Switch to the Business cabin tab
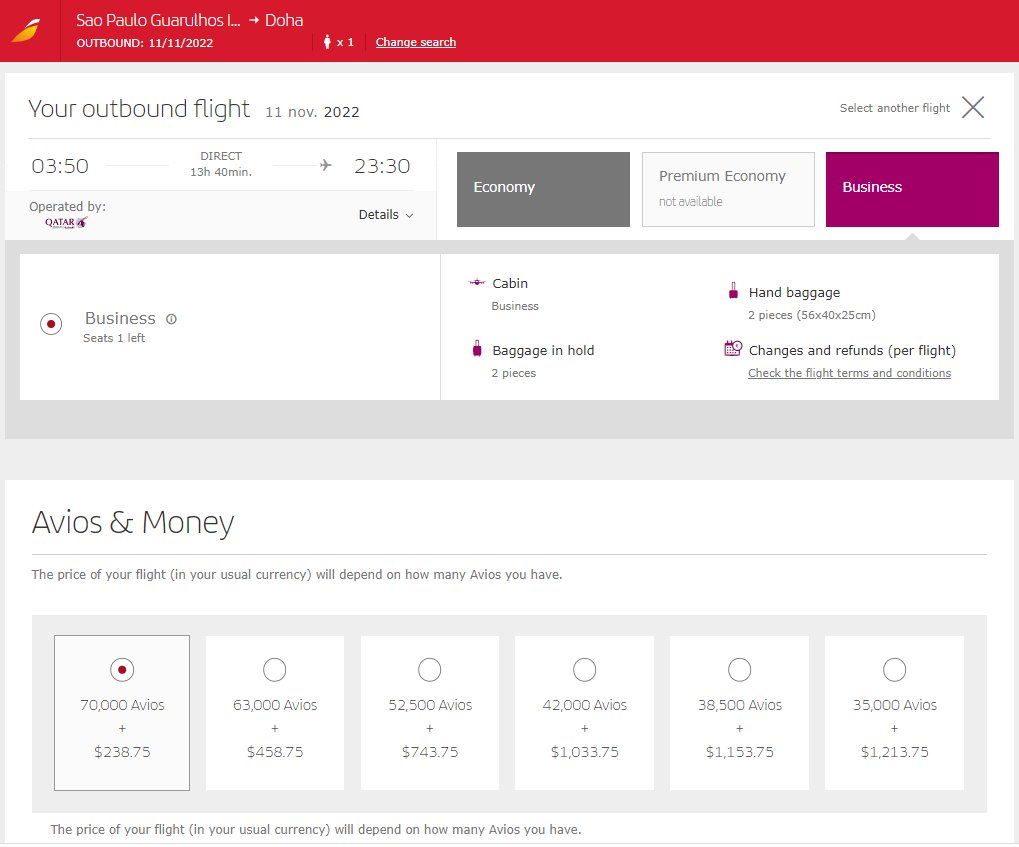The image size is (1019, 847). pyautogui.click(x=912, y=189)
